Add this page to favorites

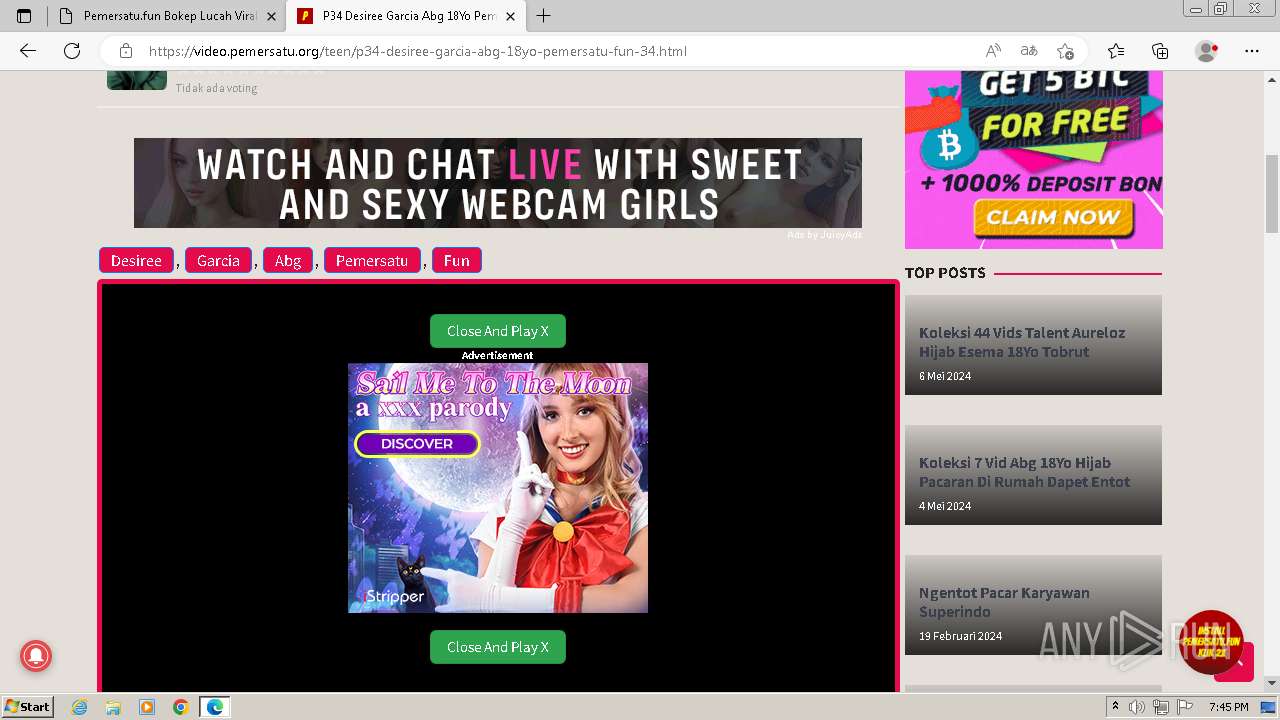(1065, 51)
